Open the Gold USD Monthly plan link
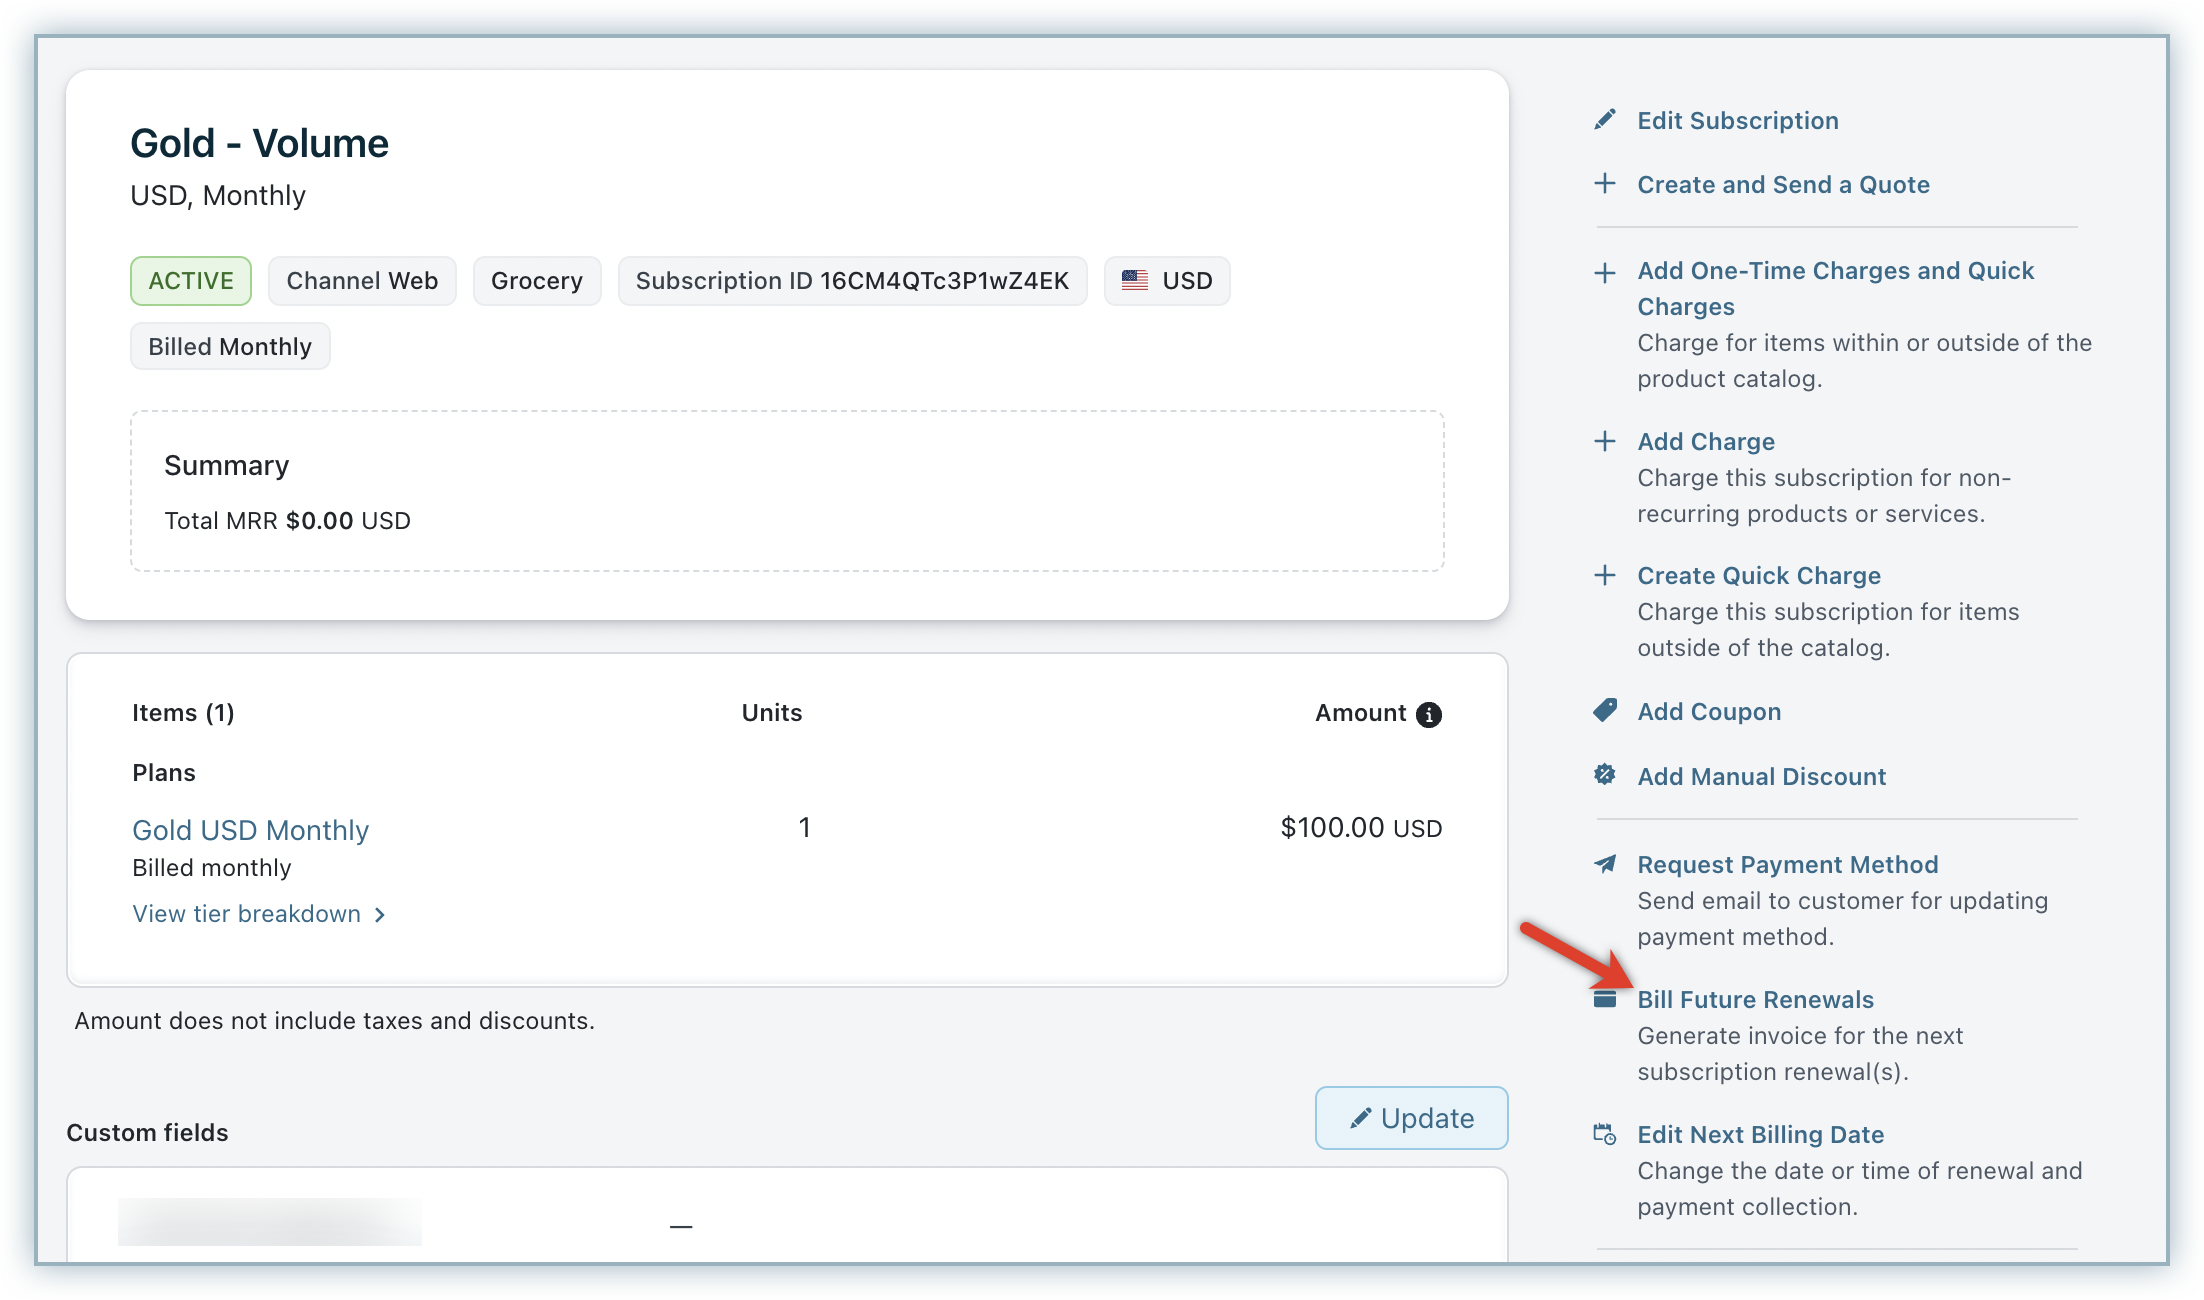The height and width of the screenshot is (1300, 2204). (x=250, y=830)
